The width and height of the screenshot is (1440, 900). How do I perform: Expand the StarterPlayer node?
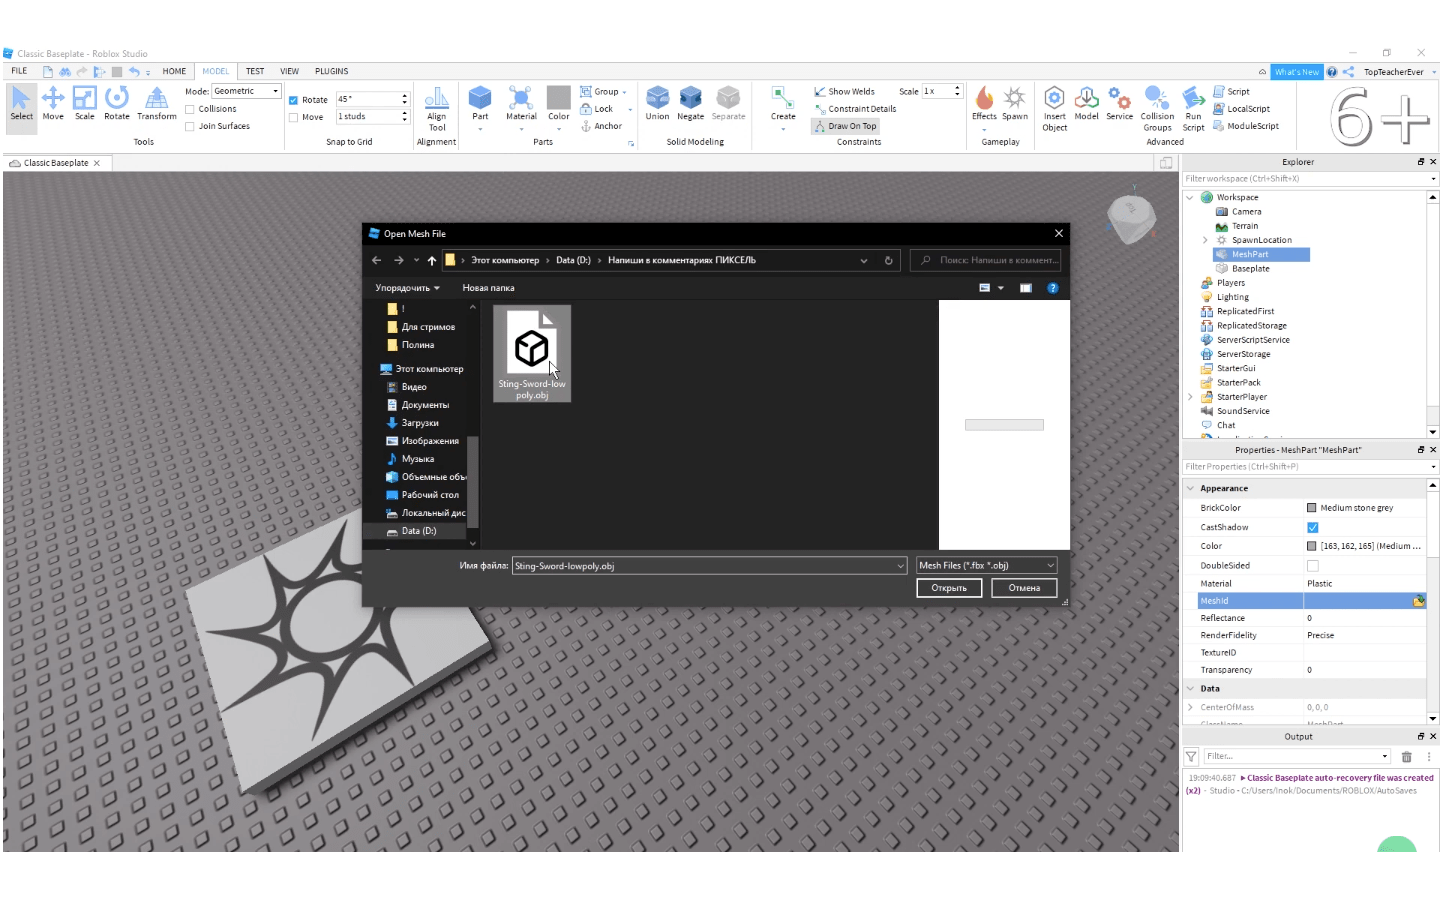coord(1190,397)
